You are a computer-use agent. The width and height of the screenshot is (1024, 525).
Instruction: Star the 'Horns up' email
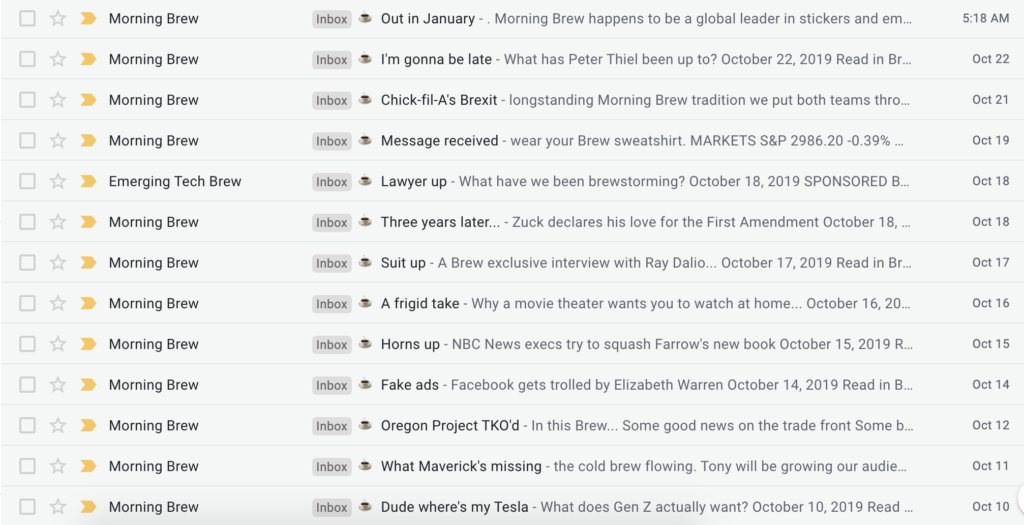(x=58, y=343)
